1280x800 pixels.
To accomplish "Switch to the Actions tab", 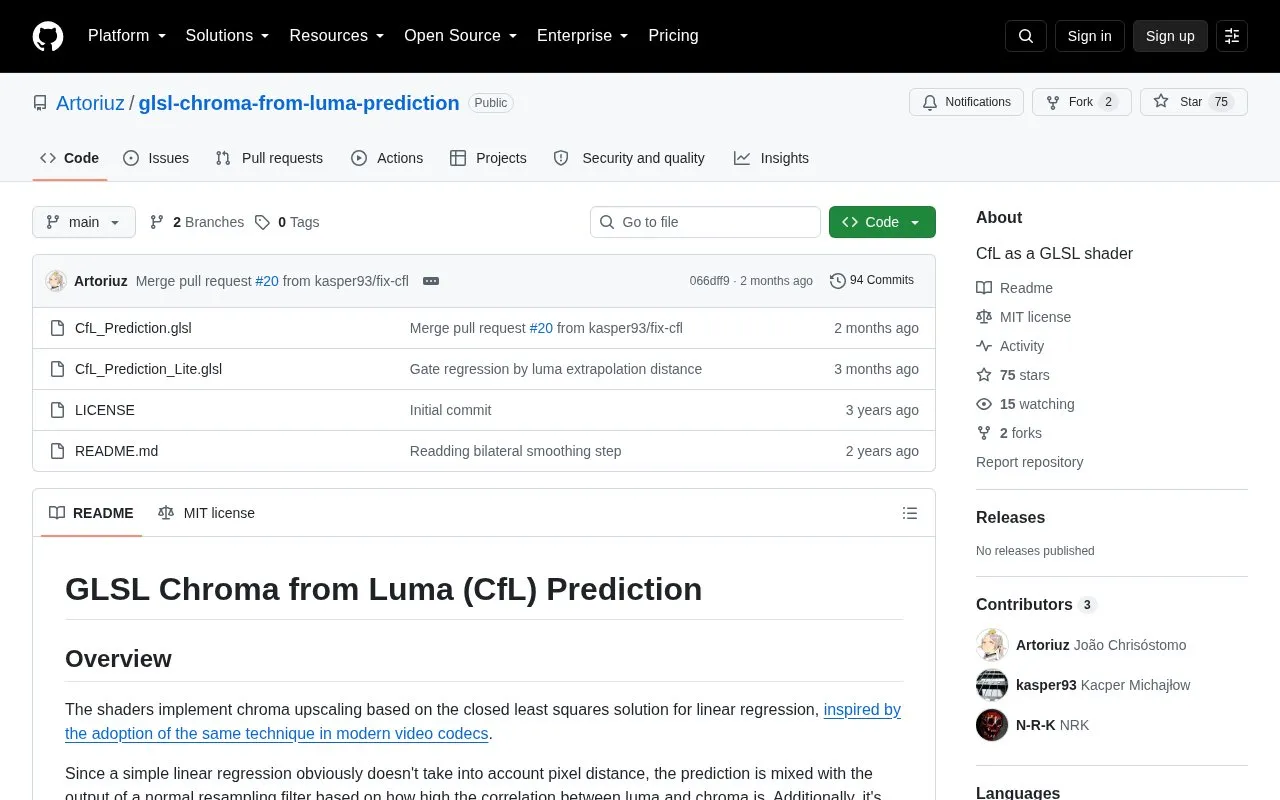I will point(387,158).
